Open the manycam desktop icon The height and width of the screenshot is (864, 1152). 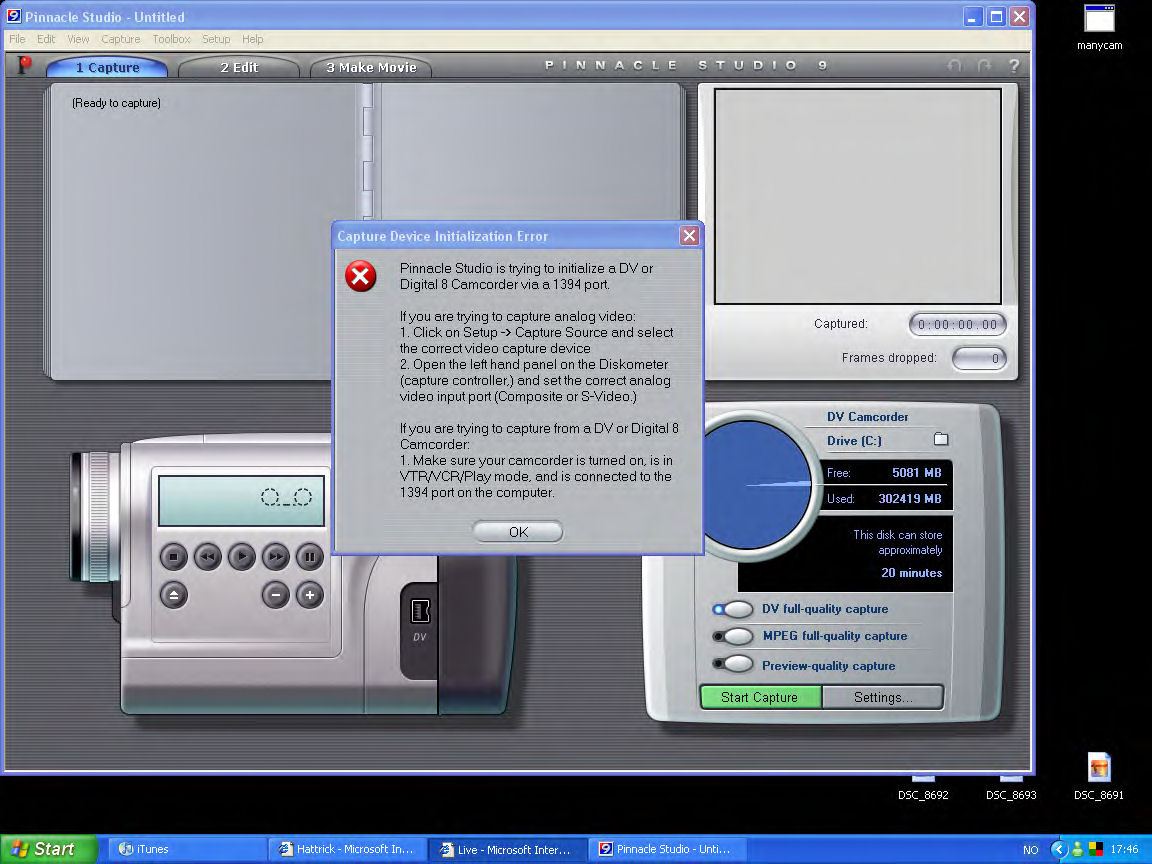(x=1099, y=27)
